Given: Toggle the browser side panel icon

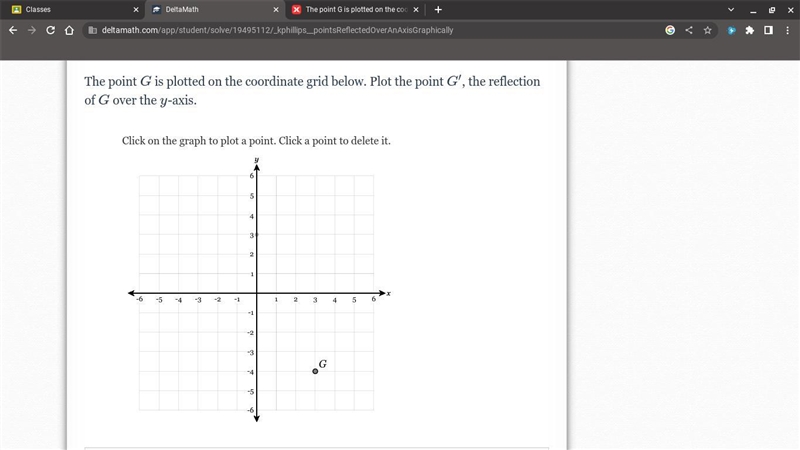Looking at the screenshot, I should 768,30.
